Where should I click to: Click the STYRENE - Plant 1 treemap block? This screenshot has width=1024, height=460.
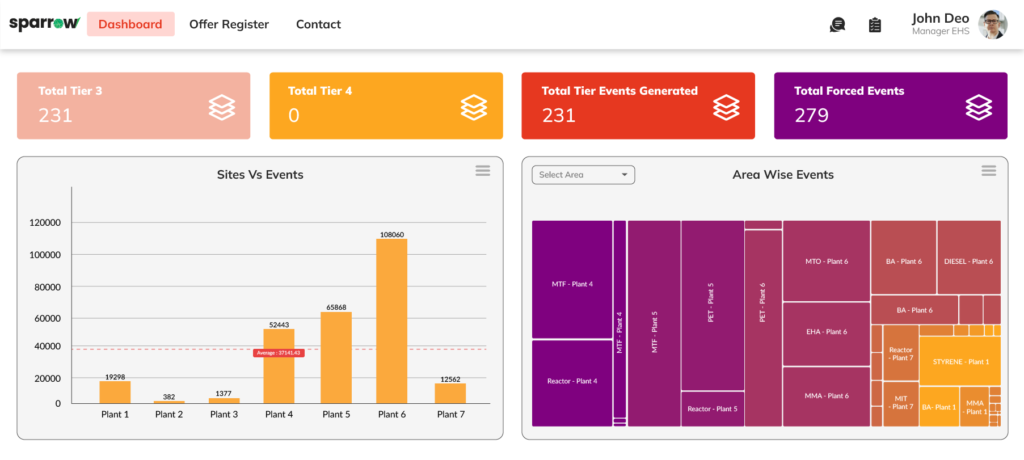(959, 361)
